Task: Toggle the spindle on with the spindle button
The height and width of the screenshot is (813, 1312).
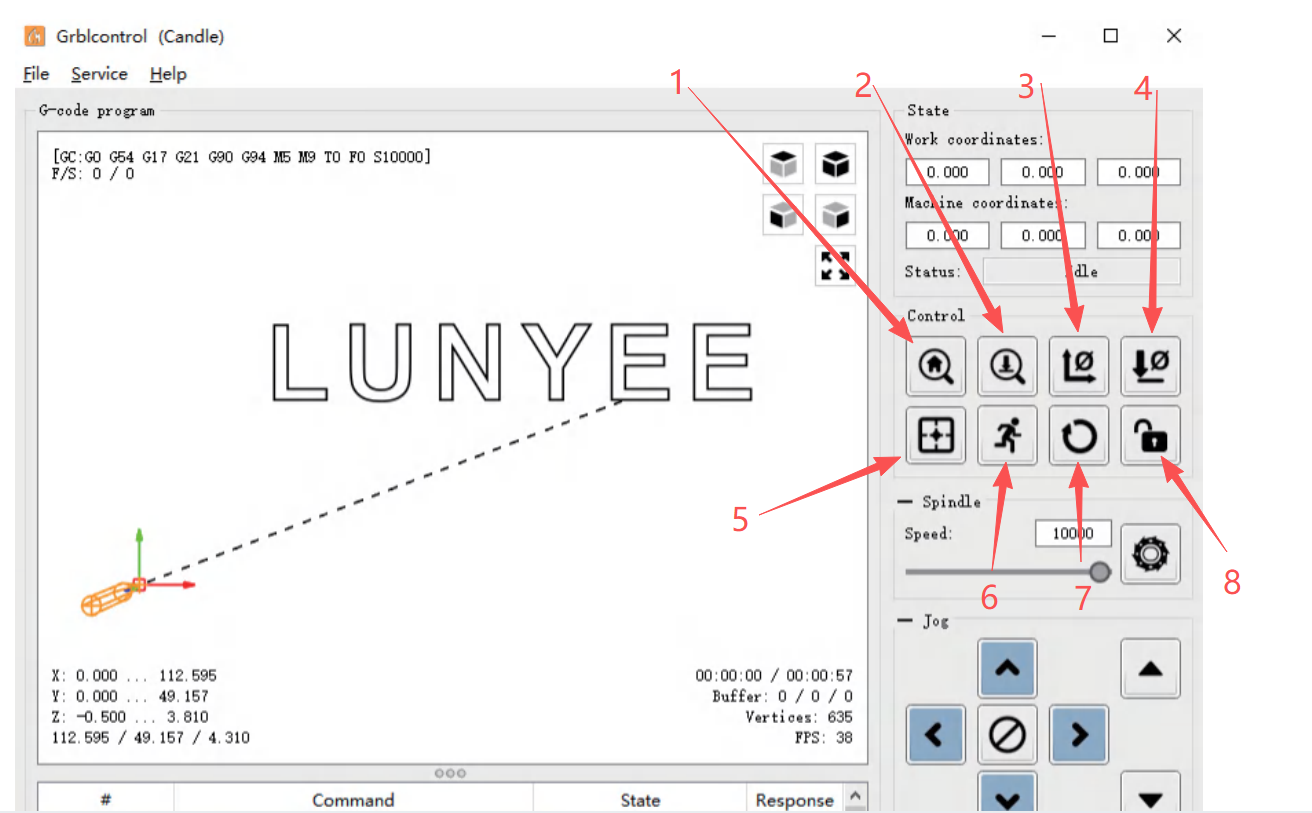Action: click(1151, 554)
